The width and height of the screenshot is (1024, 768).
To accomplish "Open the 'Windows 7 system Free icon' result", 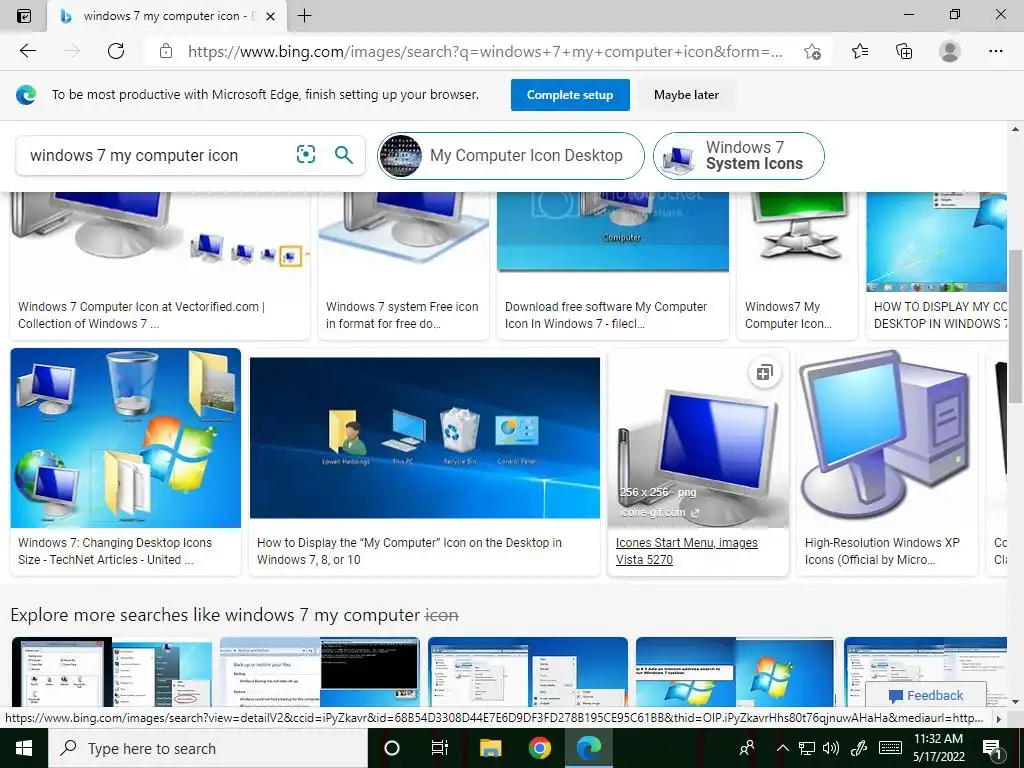I will tap(403, 265).
